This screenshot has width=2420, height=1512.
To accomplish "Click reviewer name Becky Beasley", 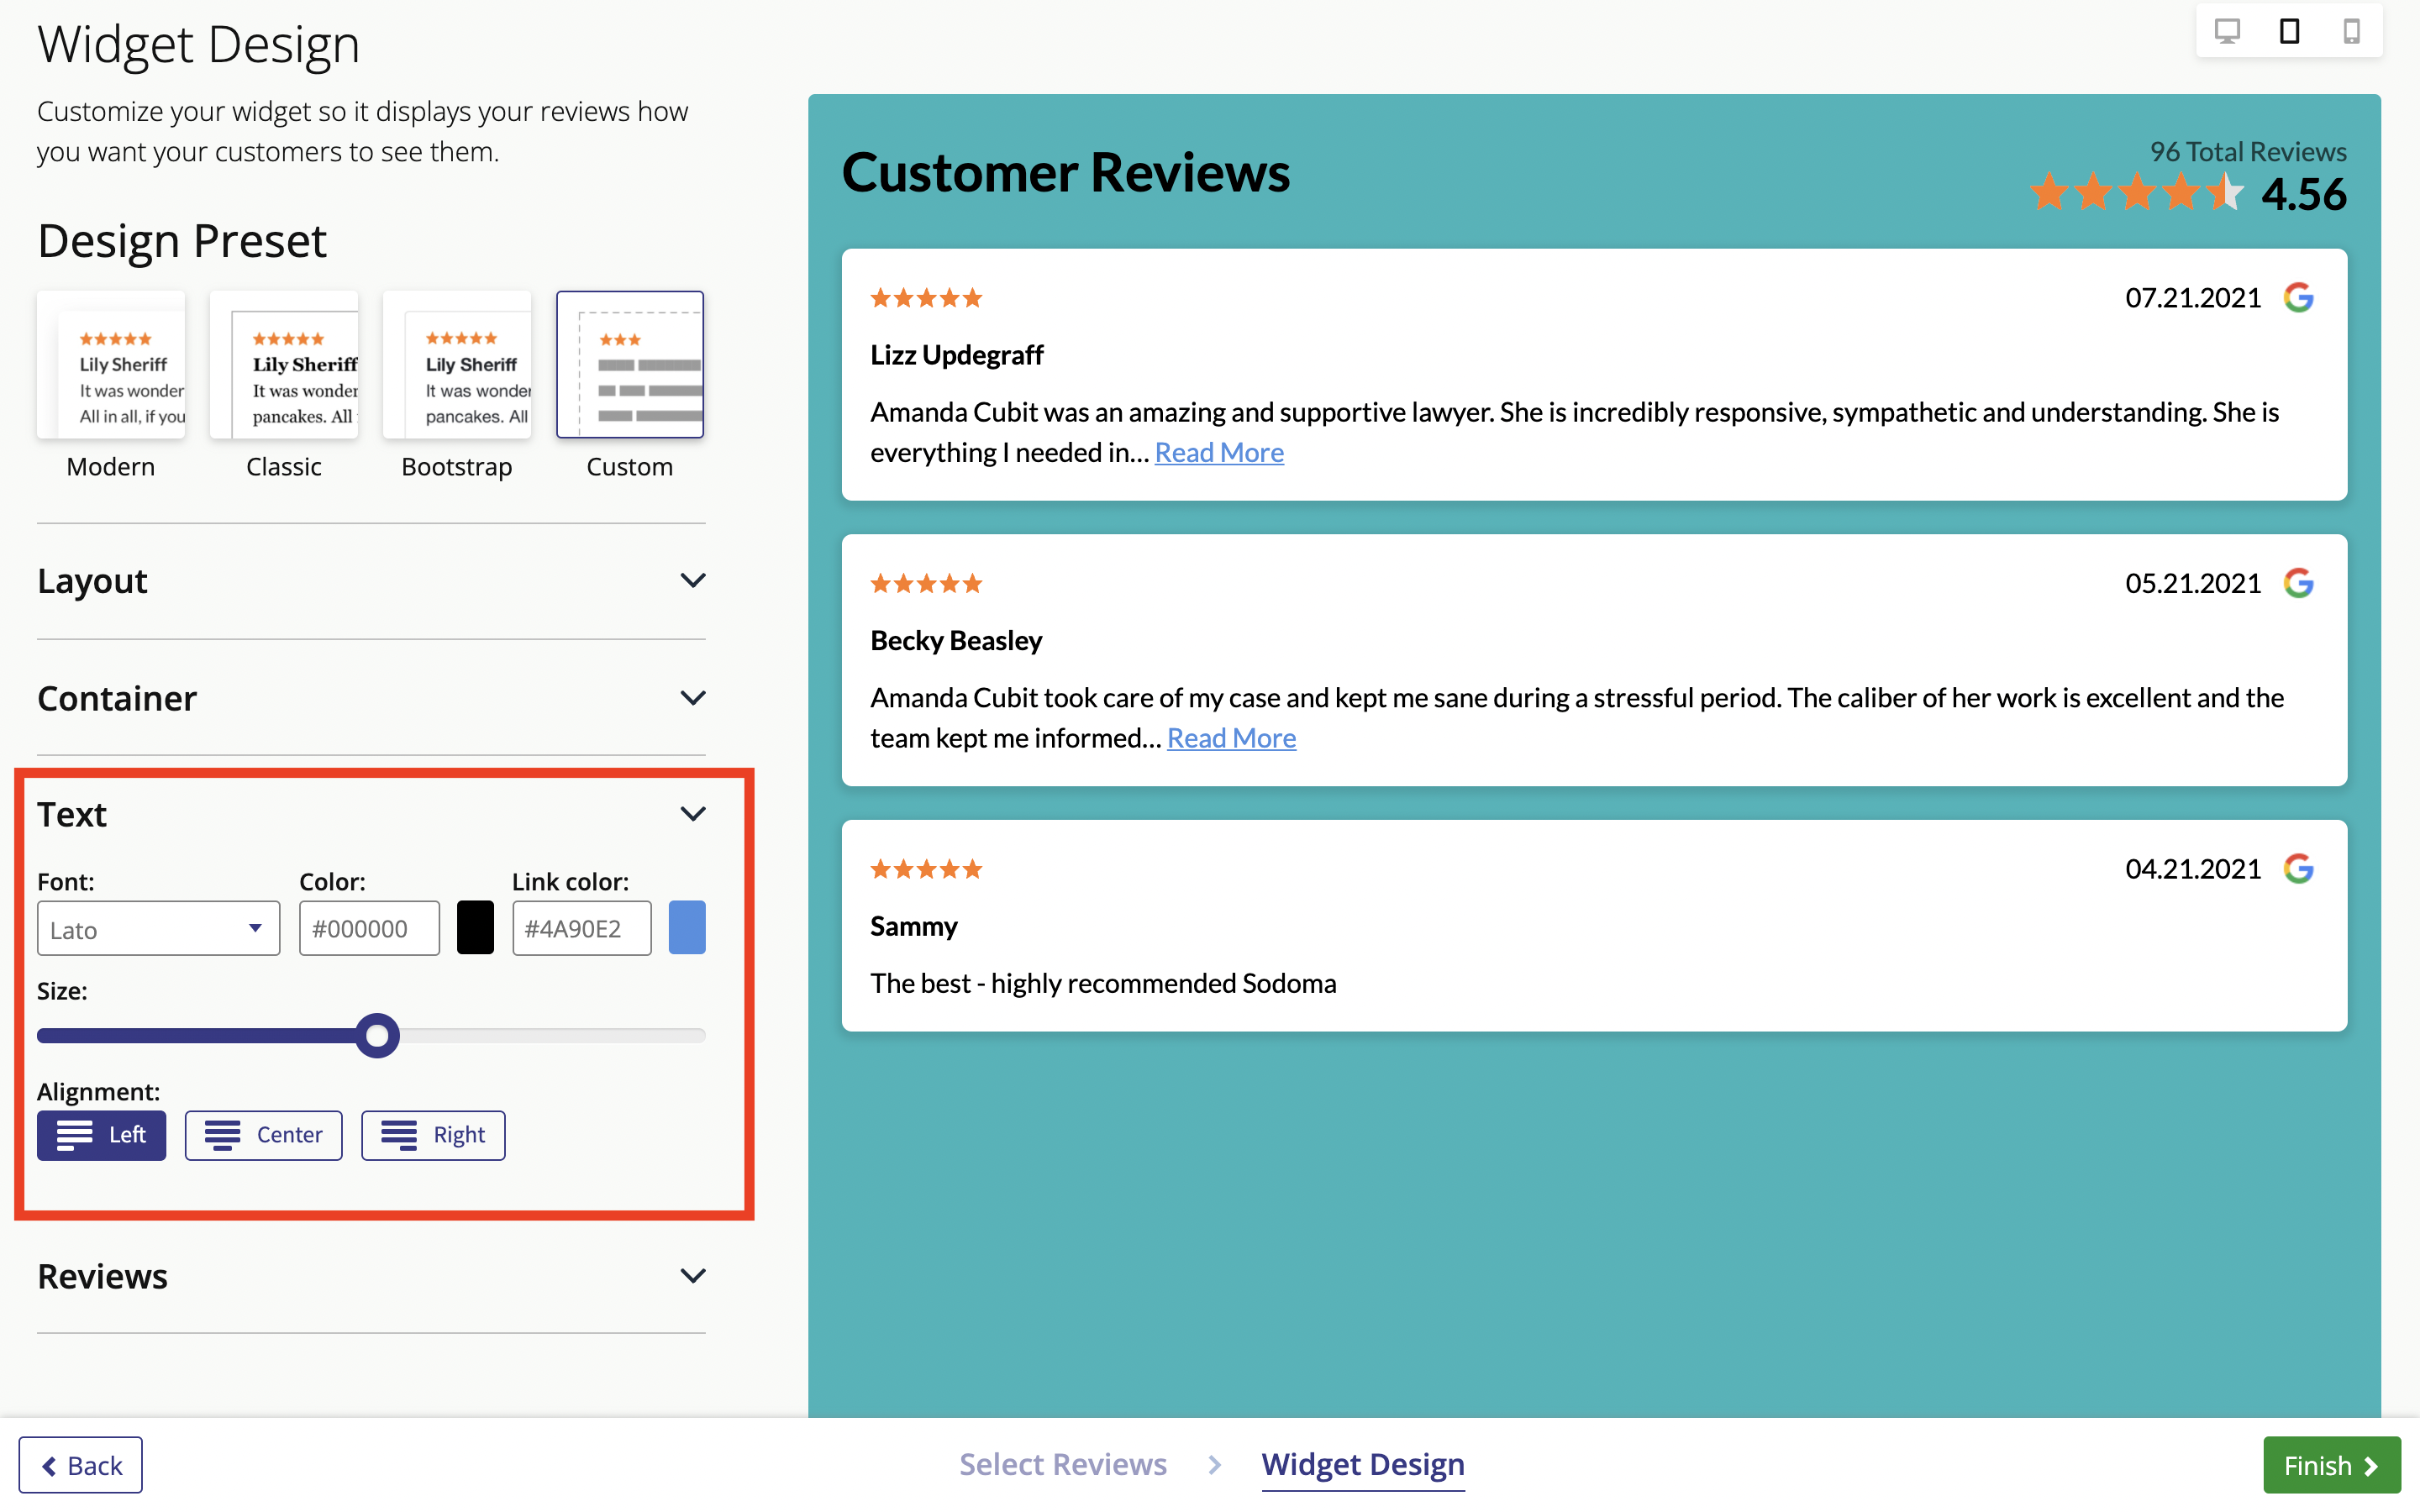I will [956, 640].
